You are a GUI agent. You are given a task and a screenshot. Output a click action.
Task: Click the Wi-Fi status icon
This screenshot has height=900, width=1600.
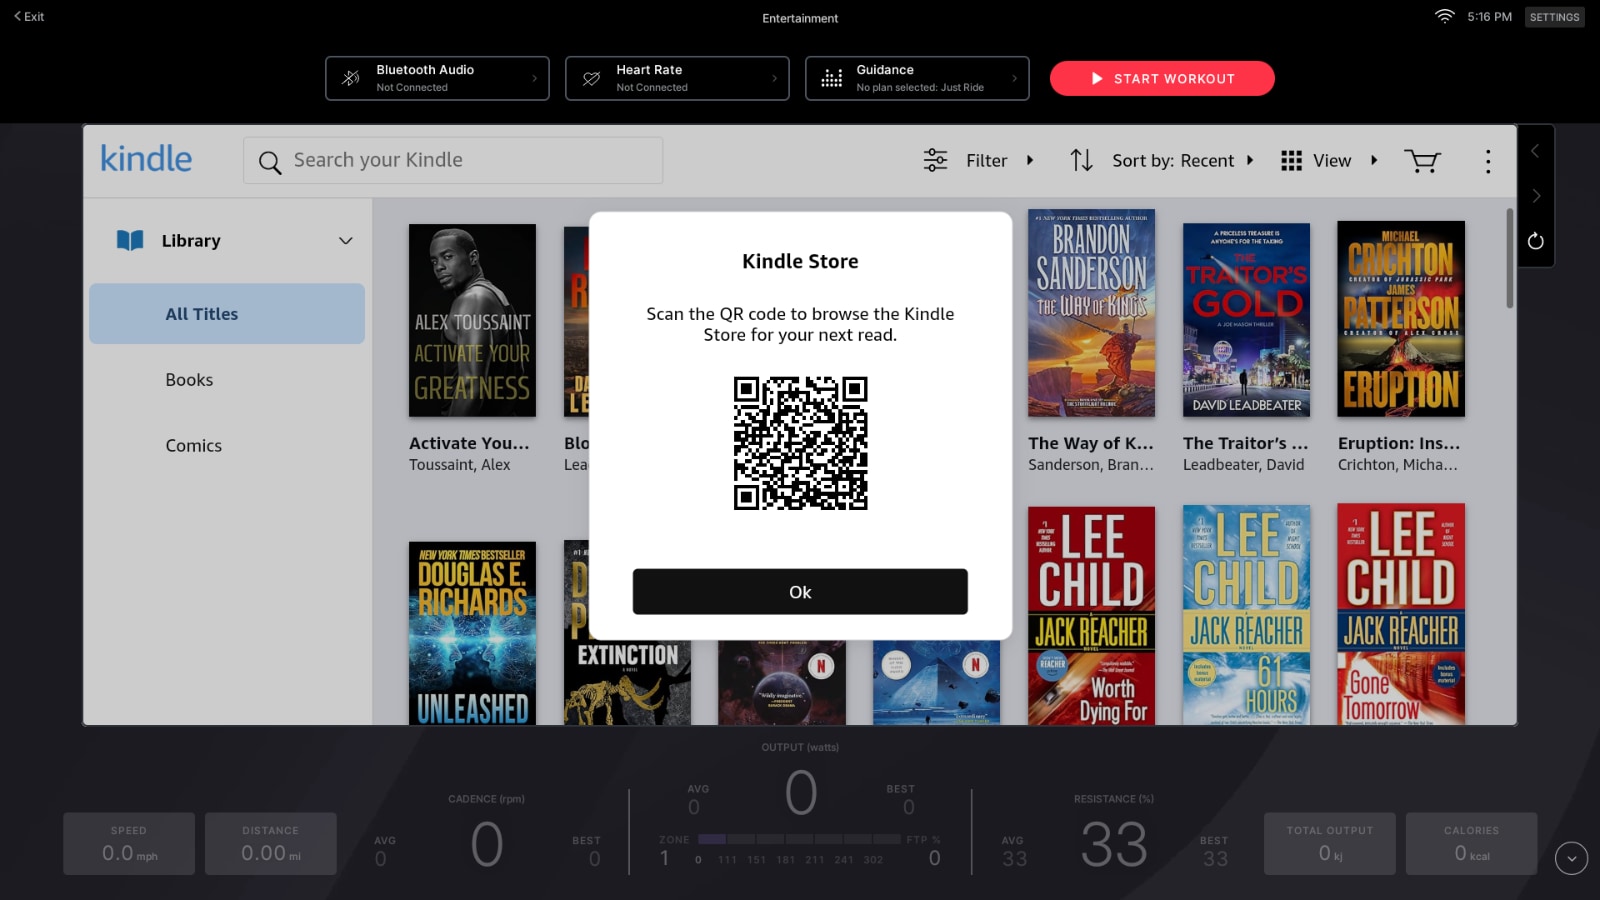pos(1444,16)
